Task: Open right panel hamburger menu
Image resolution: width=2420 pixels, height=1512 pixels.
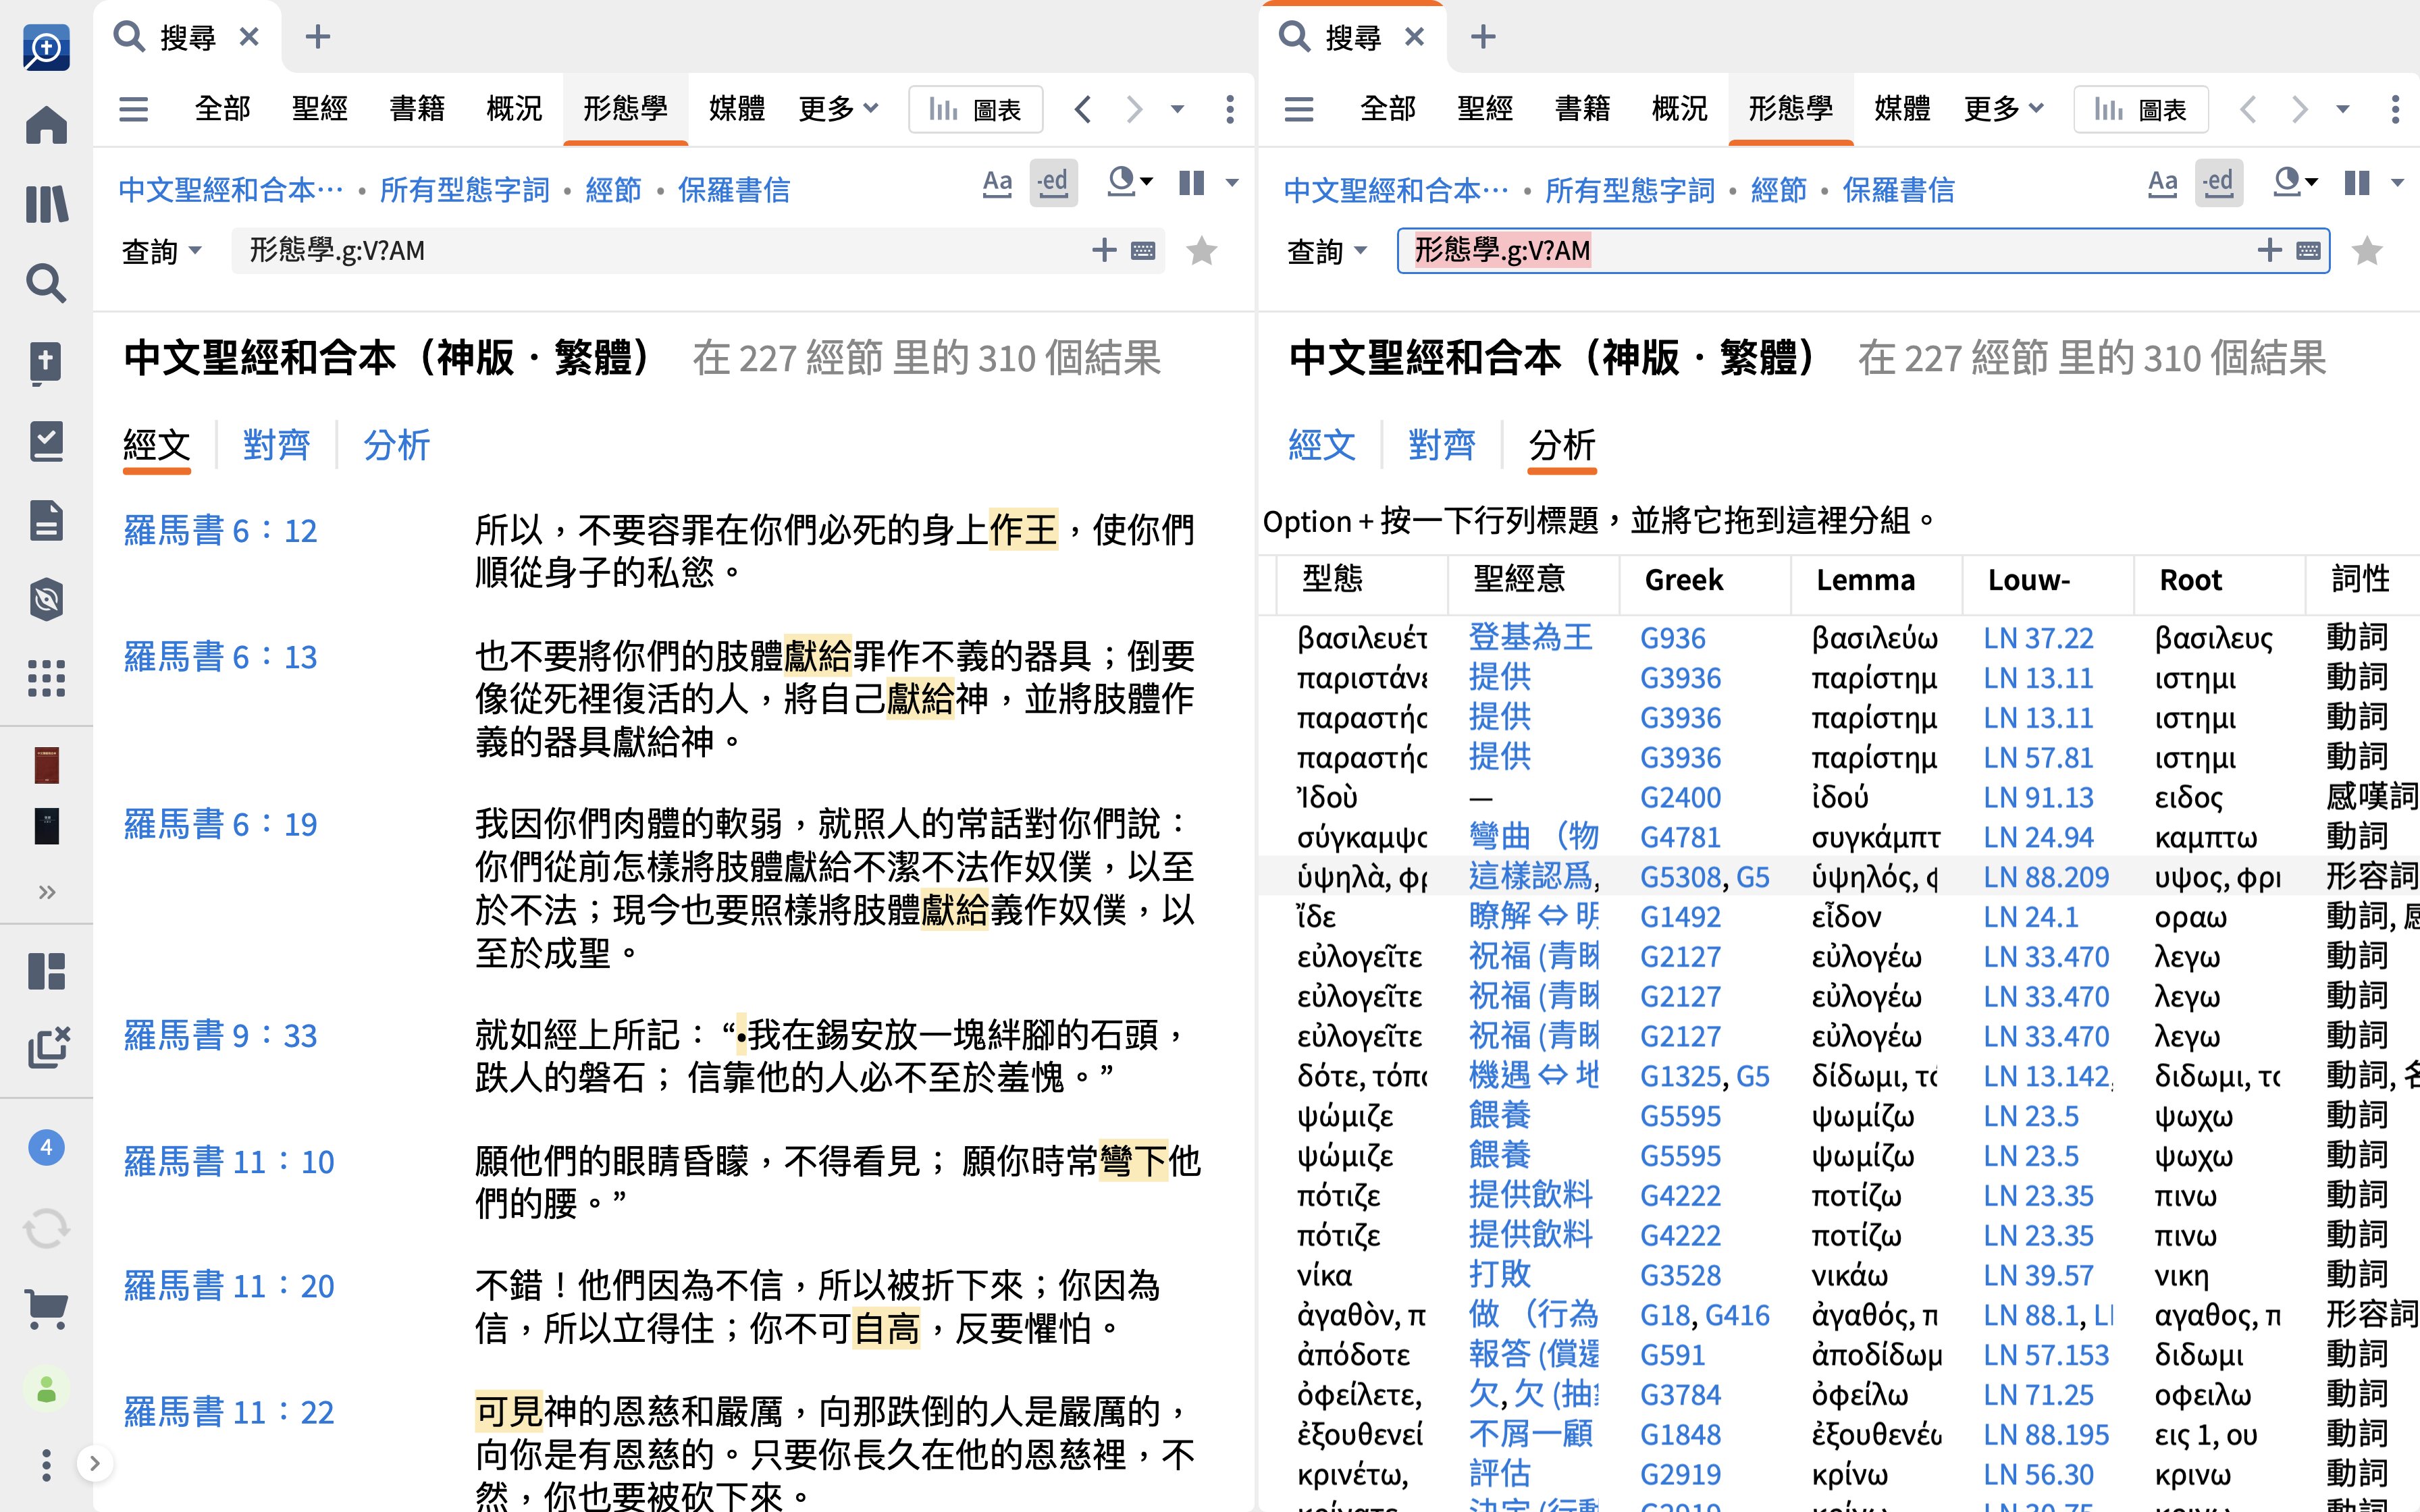Action: click(1298, 109)
